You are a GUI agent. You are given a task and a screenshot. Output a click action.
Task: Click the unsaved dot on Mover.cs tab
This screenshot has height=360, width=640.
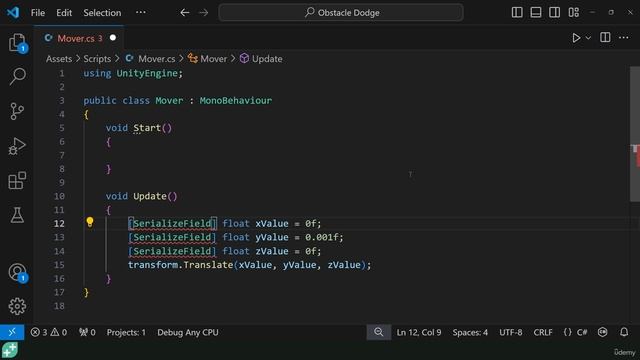point(113,38)
